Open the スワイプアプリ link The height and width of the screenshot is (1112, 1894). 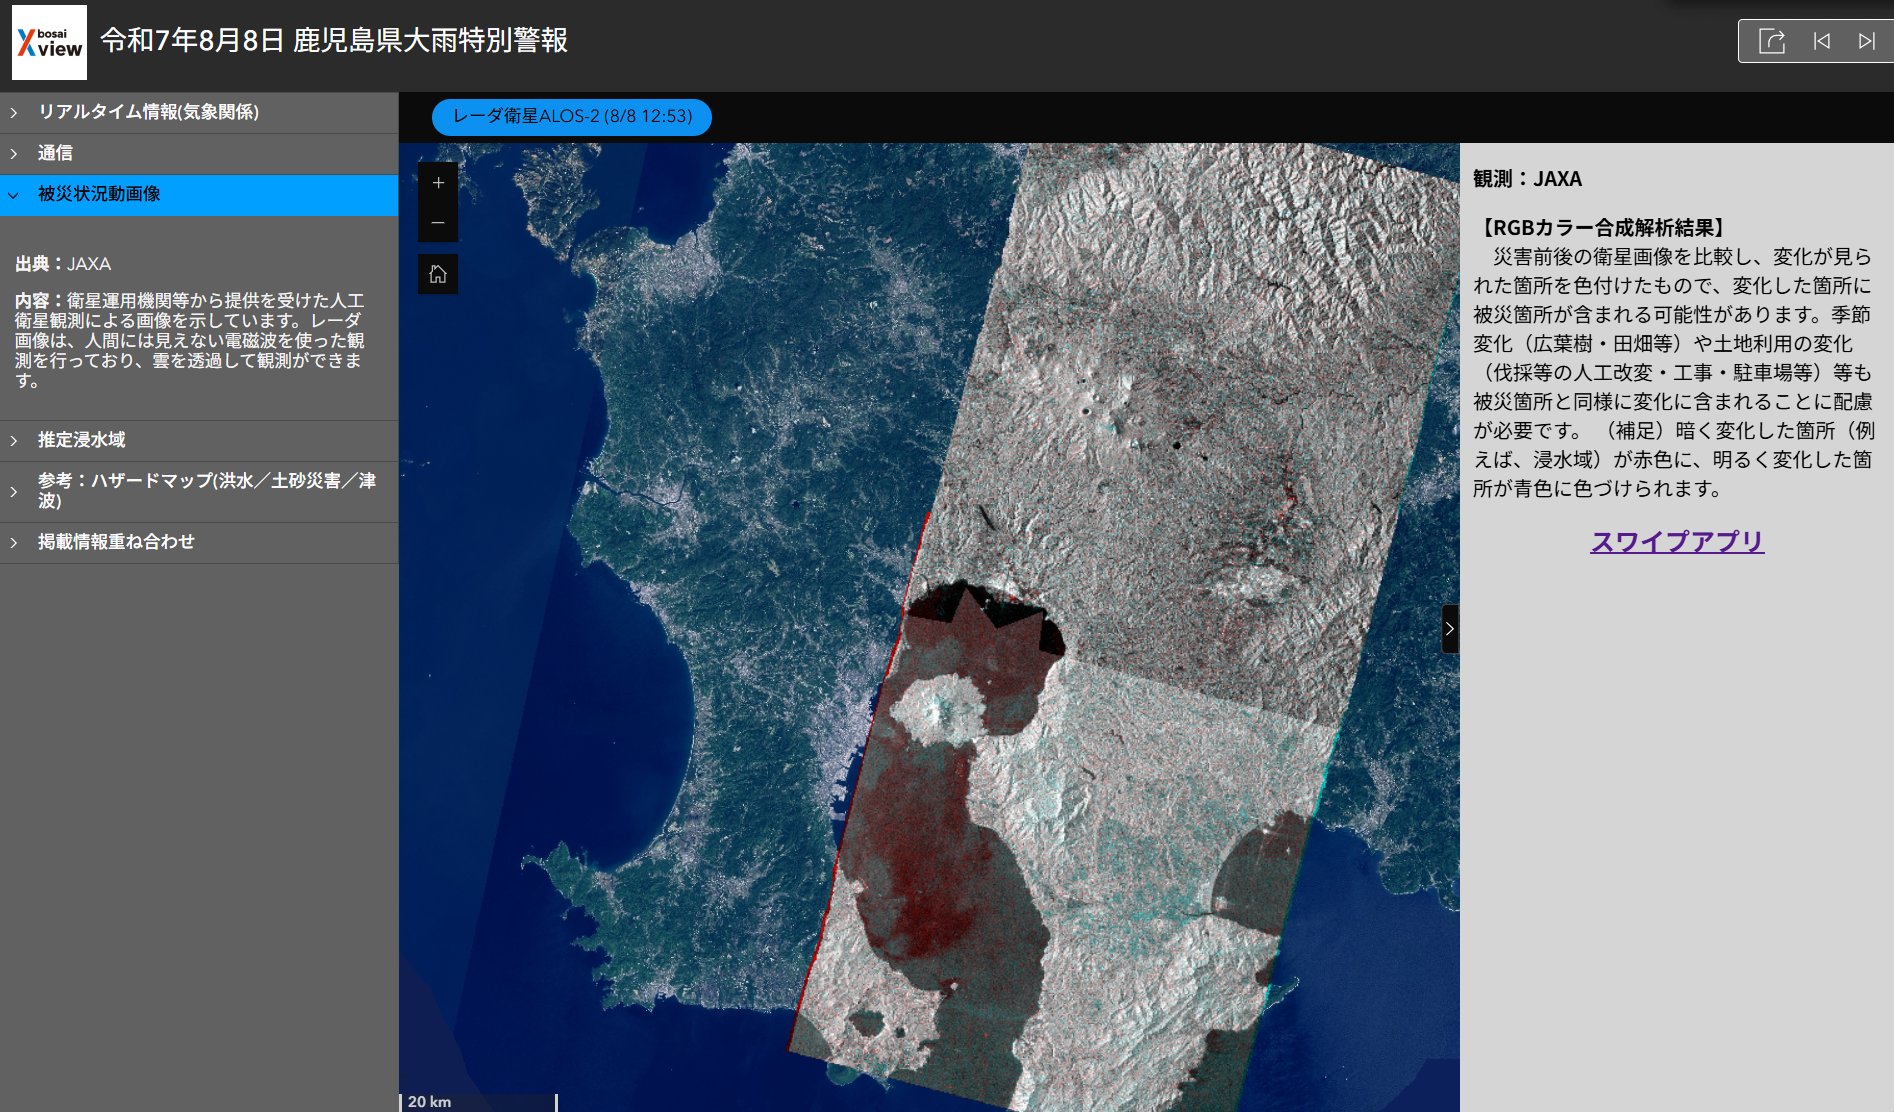[x=1677, y=542]
